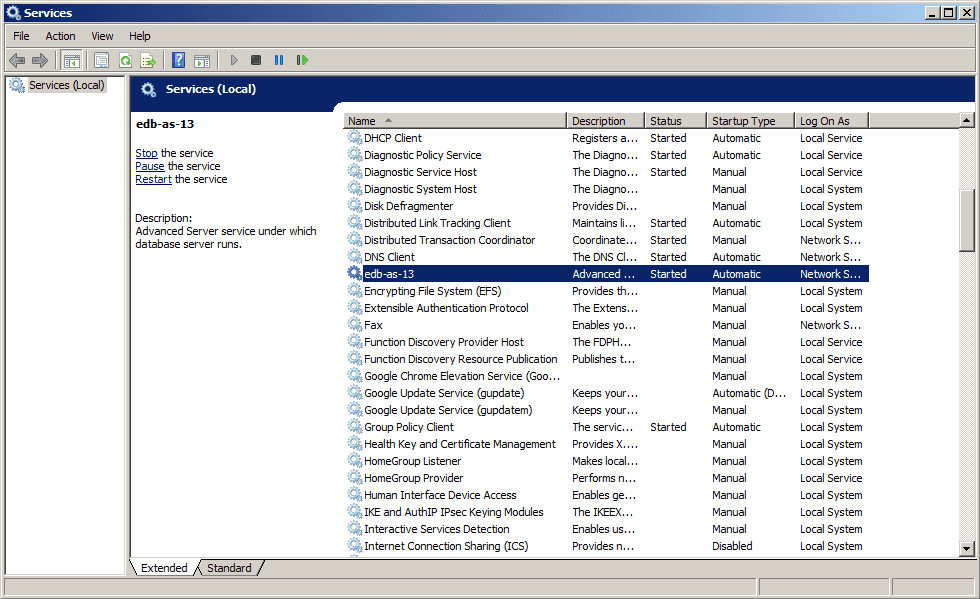Toggle Show/Hide Console Tree toolbar button
This screenshot has width=980, height=599.
72,61
